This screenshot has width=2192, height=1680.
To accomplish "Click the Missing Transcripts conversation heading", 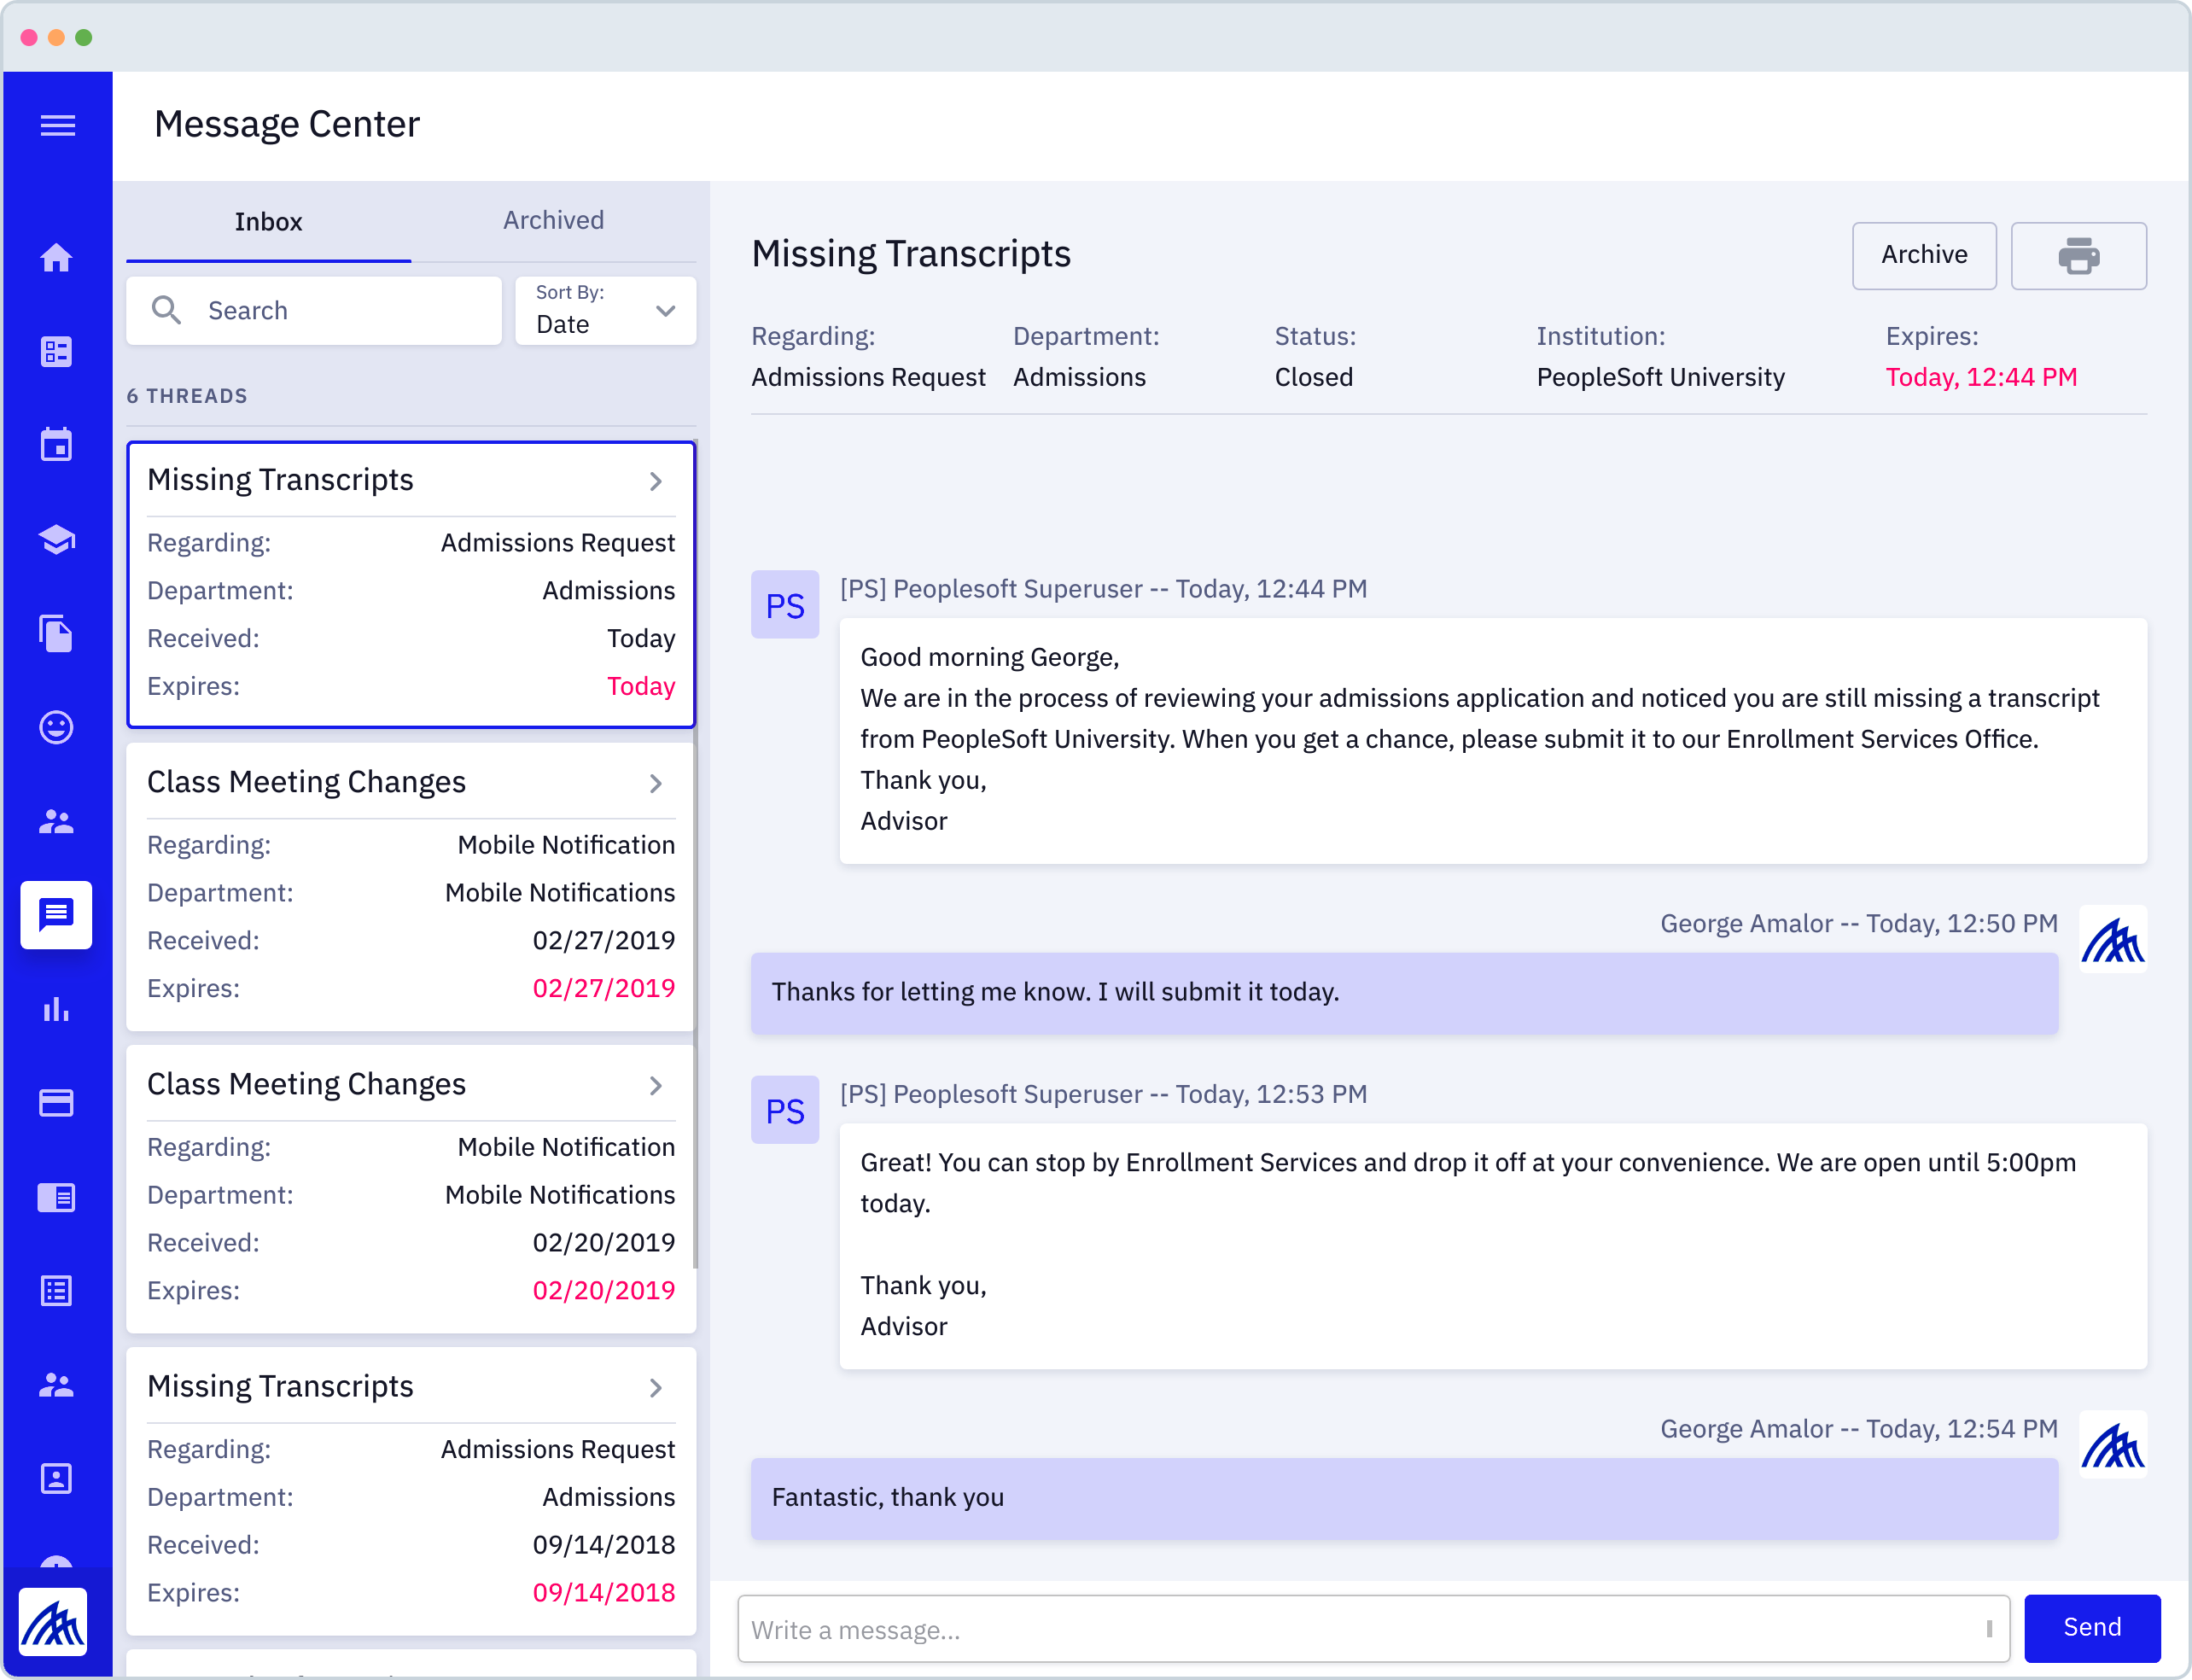I will 911,255.
